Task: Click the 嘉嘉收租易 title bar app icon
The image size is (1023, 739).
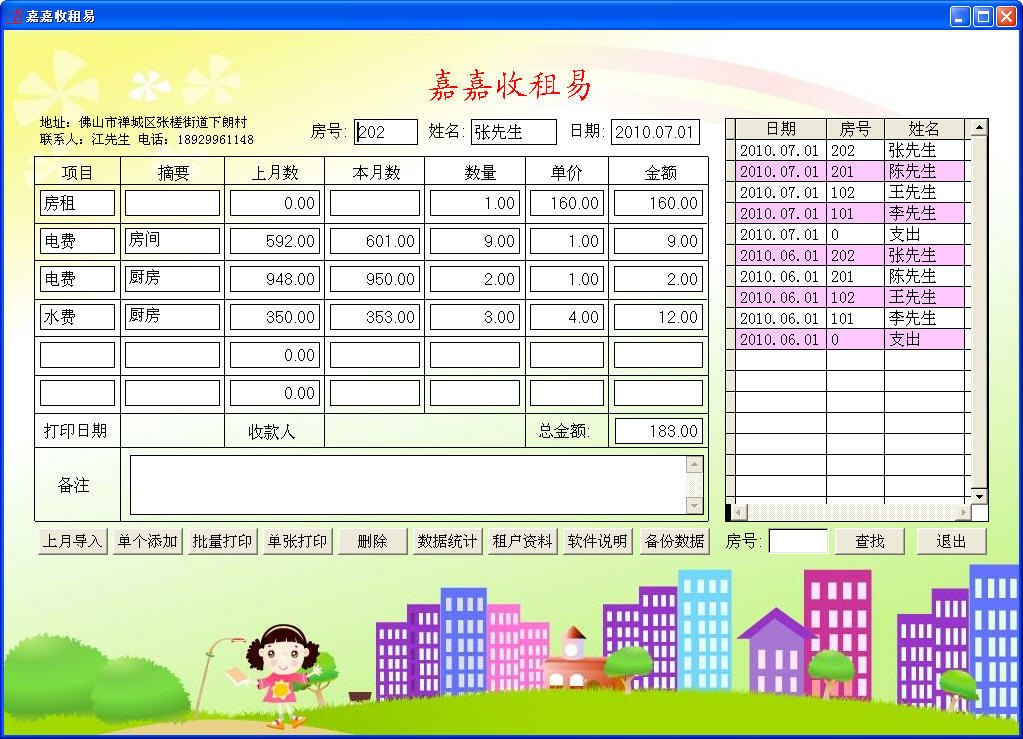Action: pyautogui.click(x=14, y=16)
